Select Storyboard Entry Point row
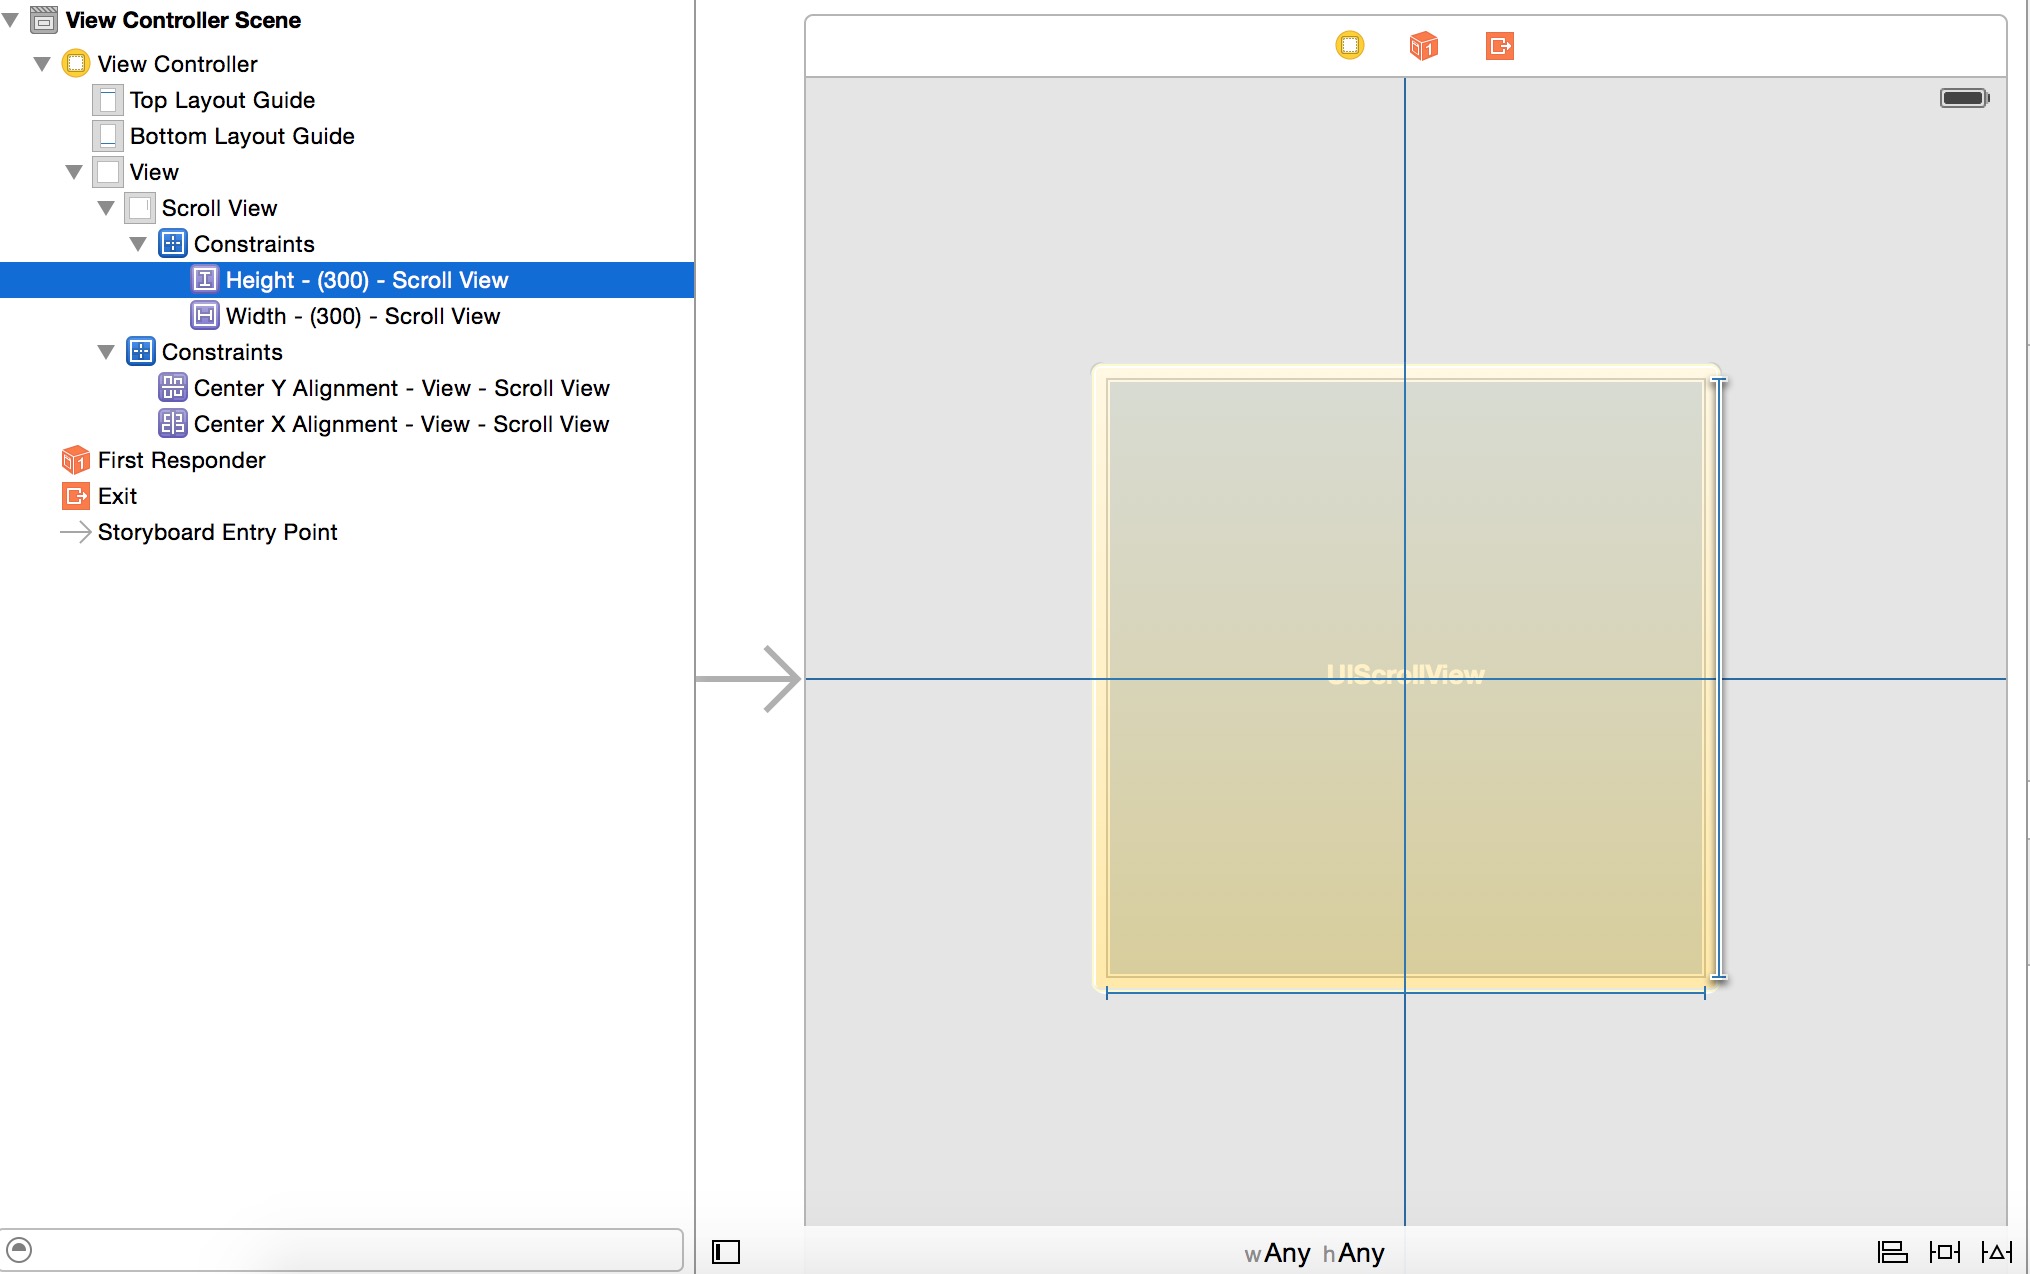This screenshot has height=1274, width=2030. 347,532
